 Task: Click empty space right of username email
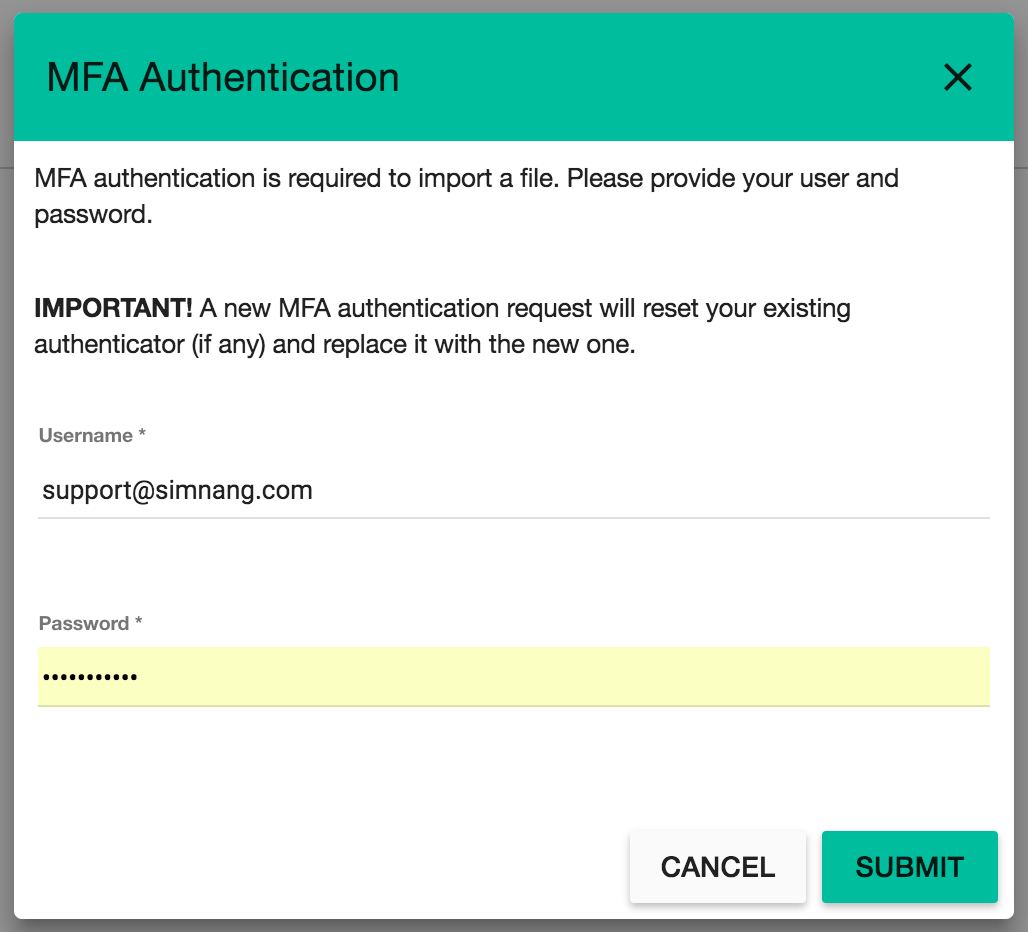point(649,490)
